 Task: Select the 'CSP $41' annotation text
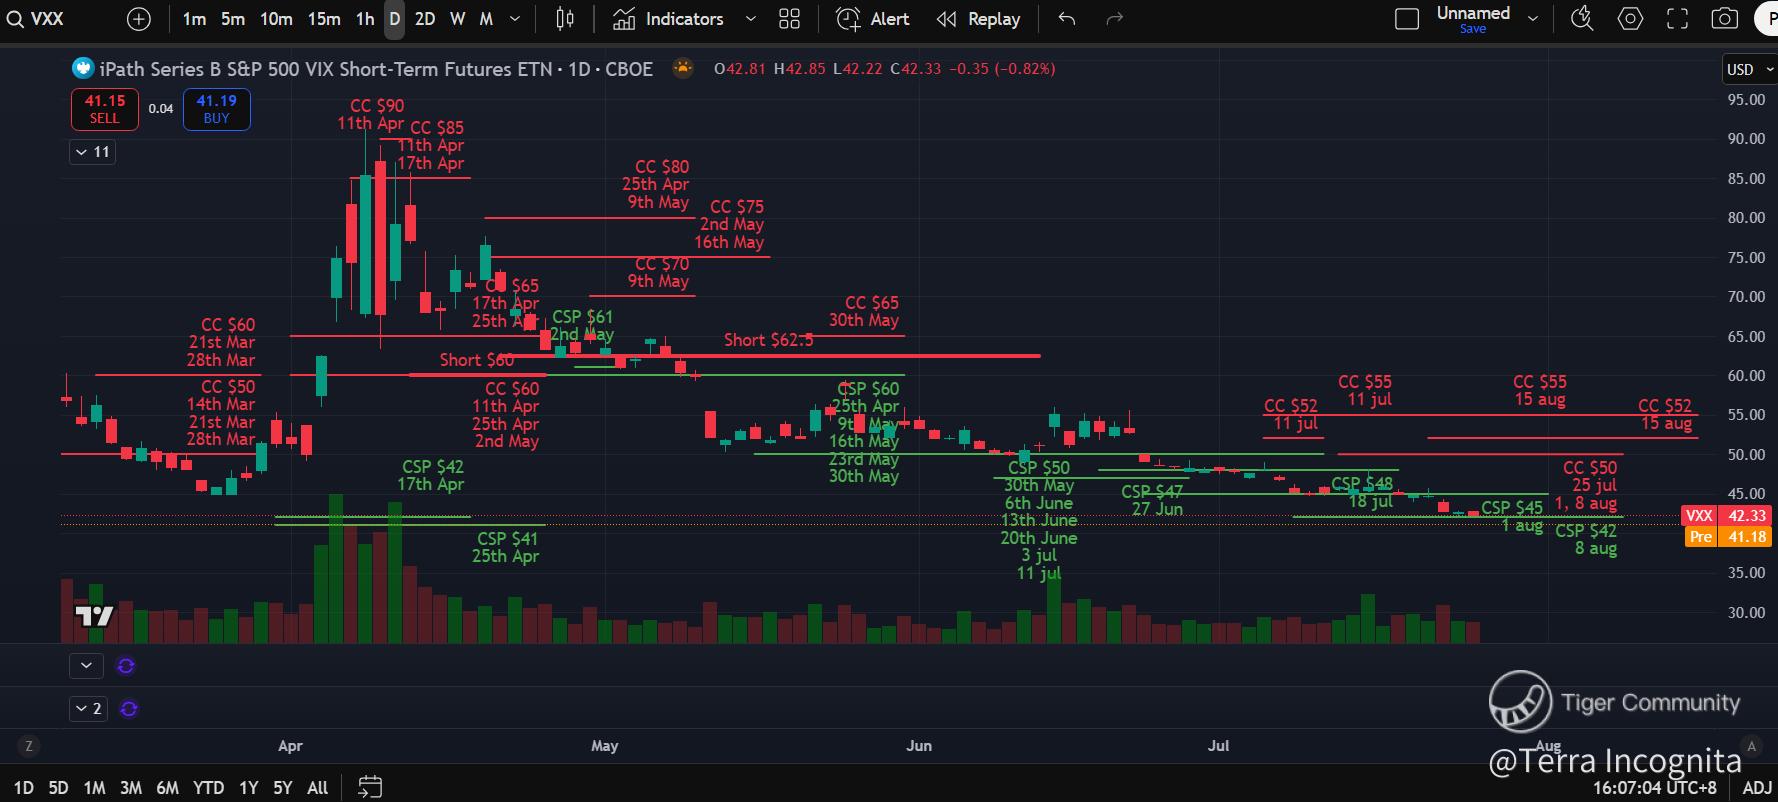tap(508, 539)
